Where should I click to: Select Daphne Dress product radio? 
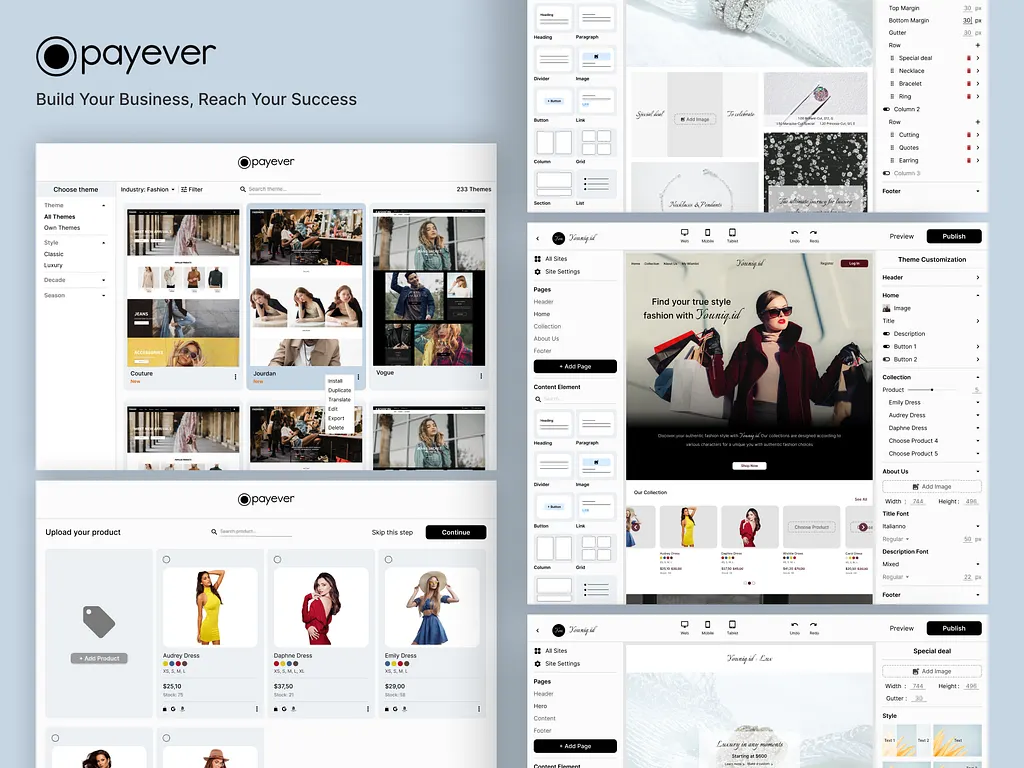[x=278, y=560]
